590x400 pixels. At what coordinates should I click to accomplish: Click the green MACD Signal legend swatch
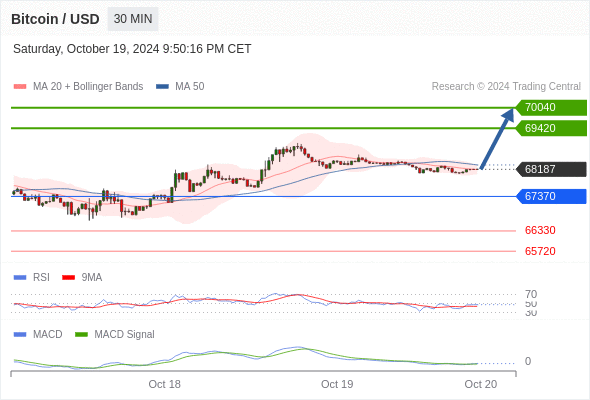[81, 335]
